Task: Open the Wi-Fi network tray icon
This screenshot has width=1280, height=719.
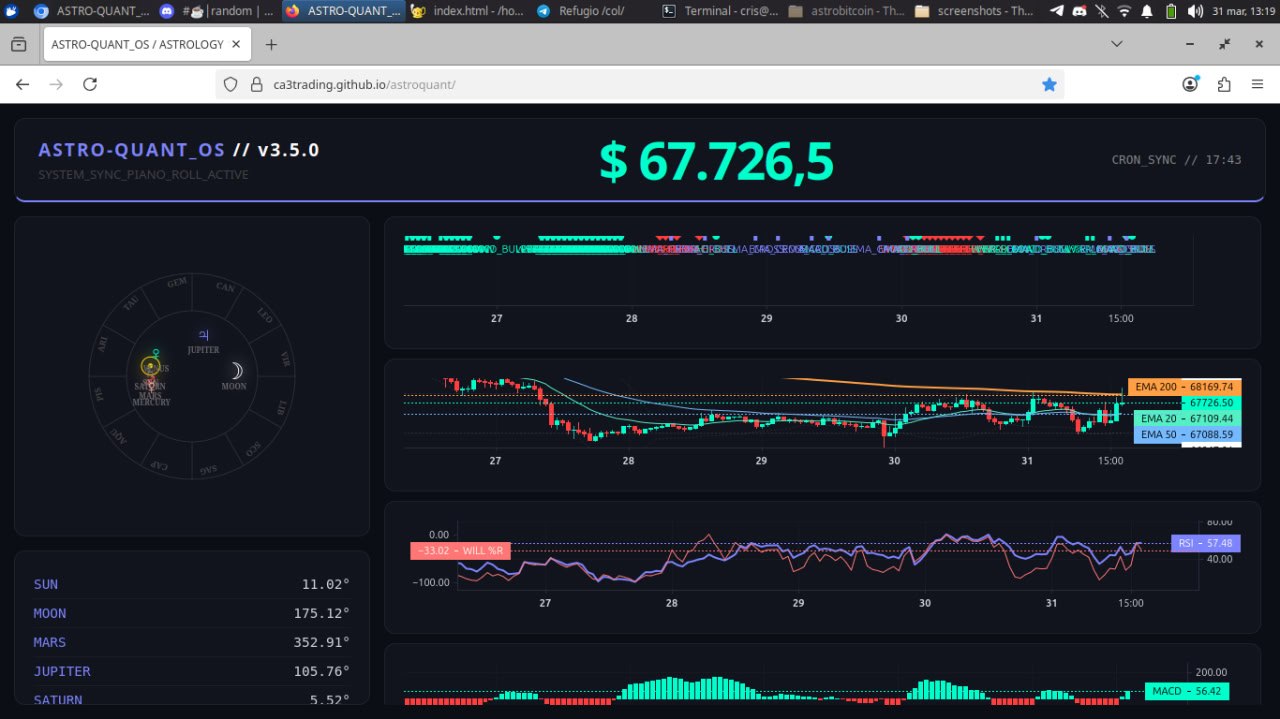Action: click(1124, 11)
